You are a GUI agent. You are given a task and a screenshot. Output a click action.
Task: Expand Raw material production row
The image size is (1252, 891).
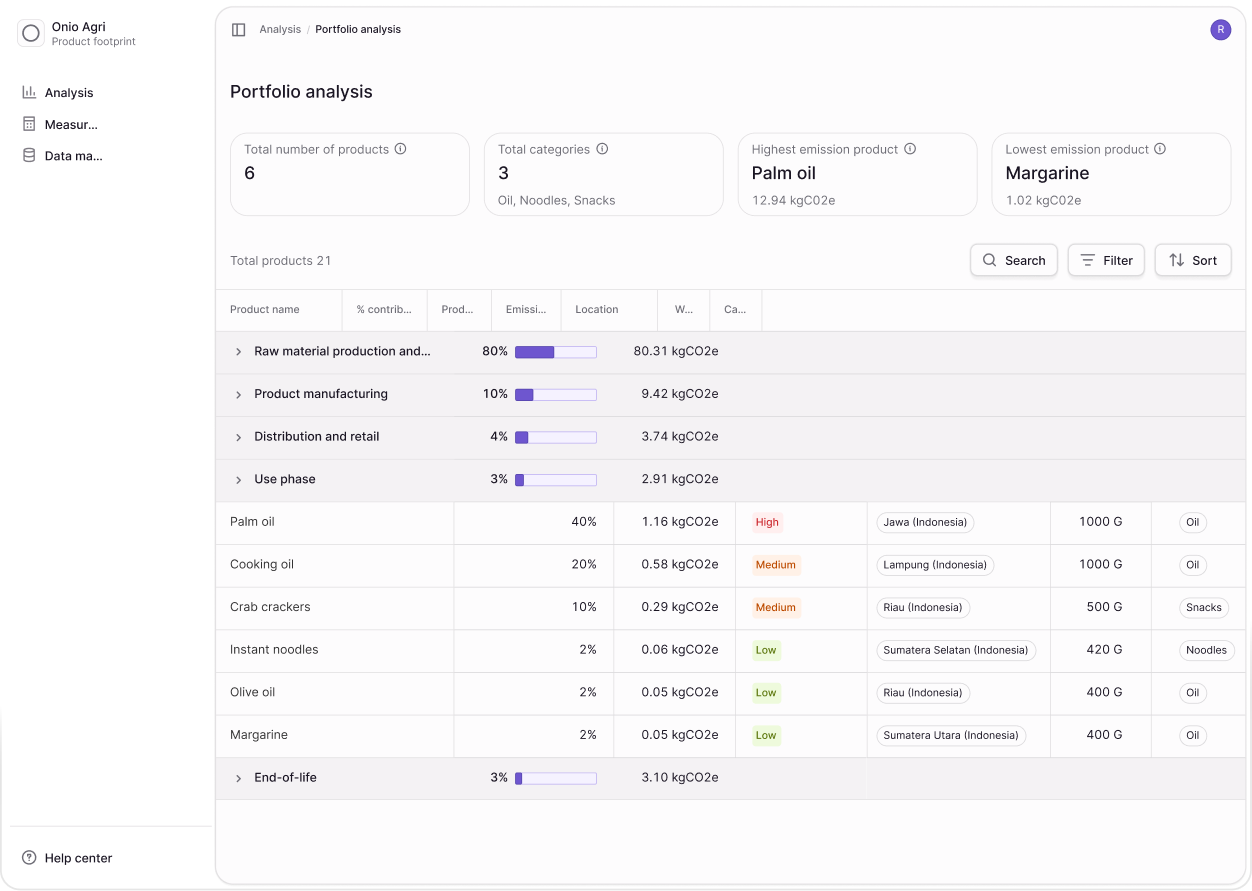pyautogui.click(x=238, y=352)
